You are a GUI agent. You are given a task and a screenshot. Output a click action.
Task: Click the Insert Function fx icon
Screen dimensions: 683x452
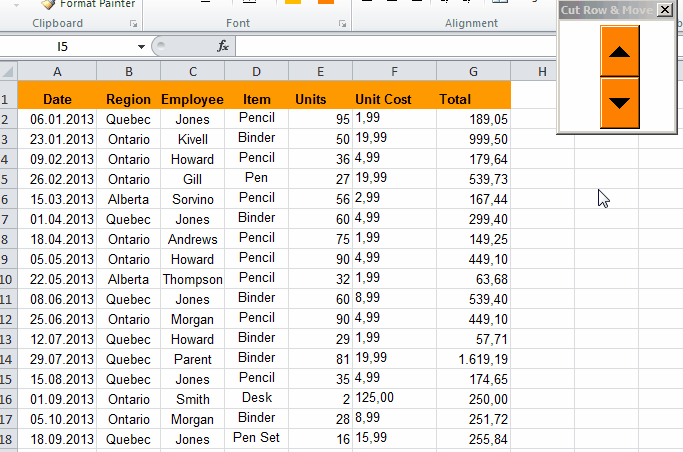tap(223, 46)
